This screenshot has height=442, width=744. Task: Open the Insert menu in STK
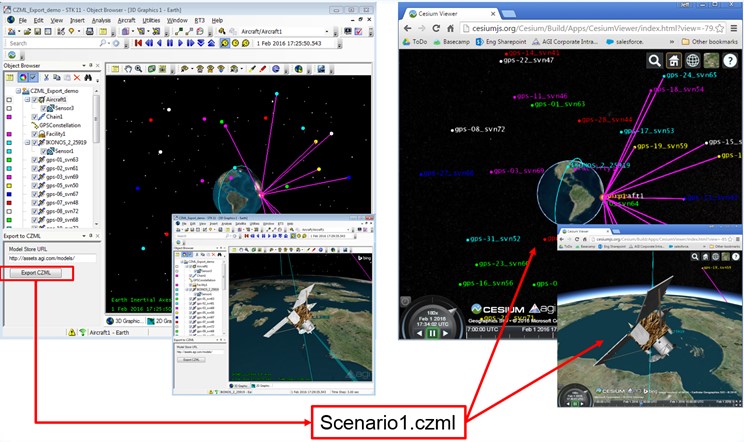[x=77, y=20]
